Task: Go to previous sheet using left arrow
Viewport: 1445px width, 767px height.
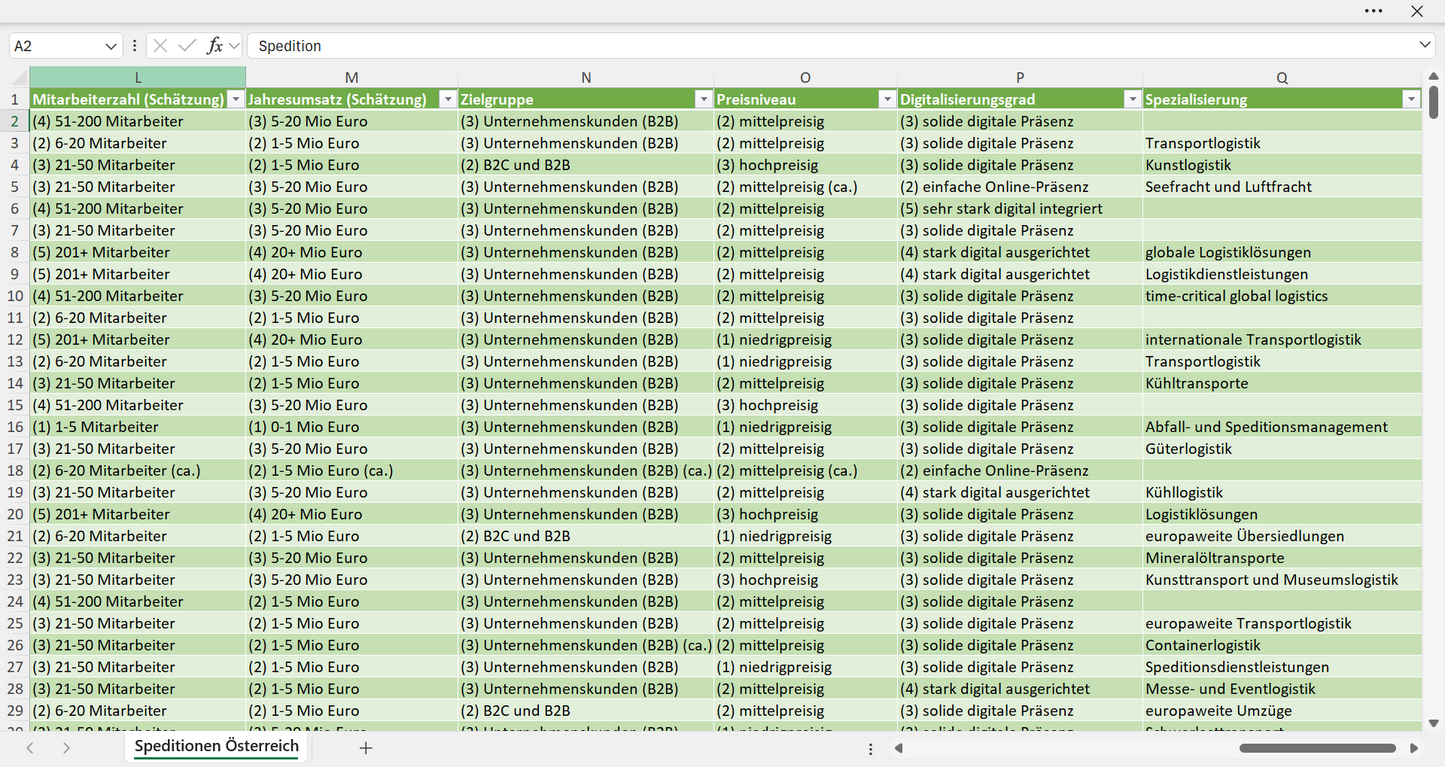Action: point(30,748)
